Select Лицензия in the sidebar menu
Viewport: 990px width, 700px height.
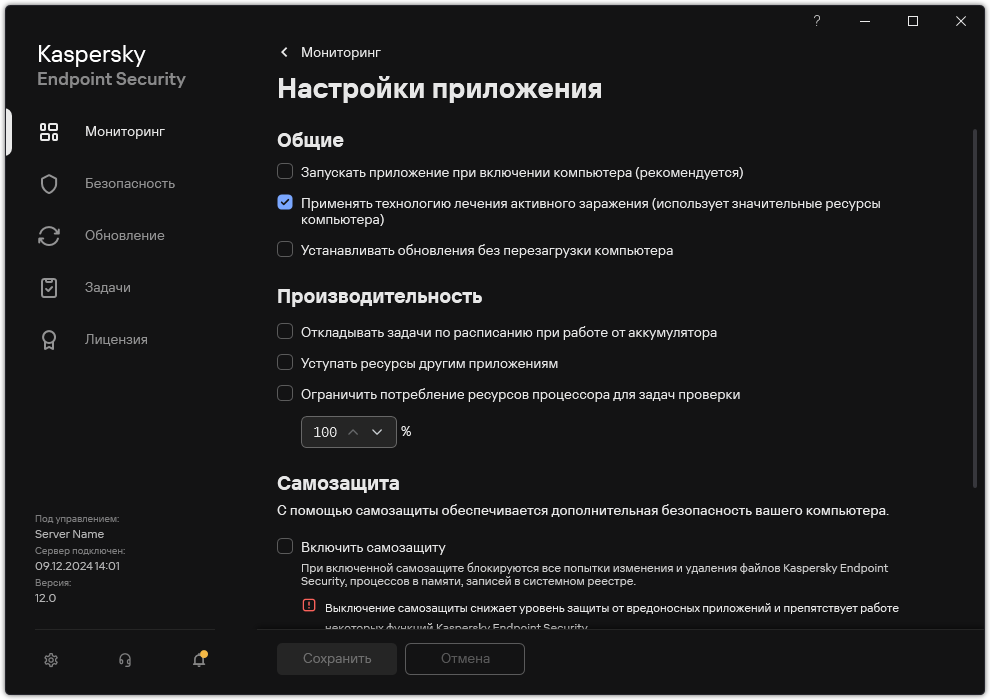click(116, 340)
